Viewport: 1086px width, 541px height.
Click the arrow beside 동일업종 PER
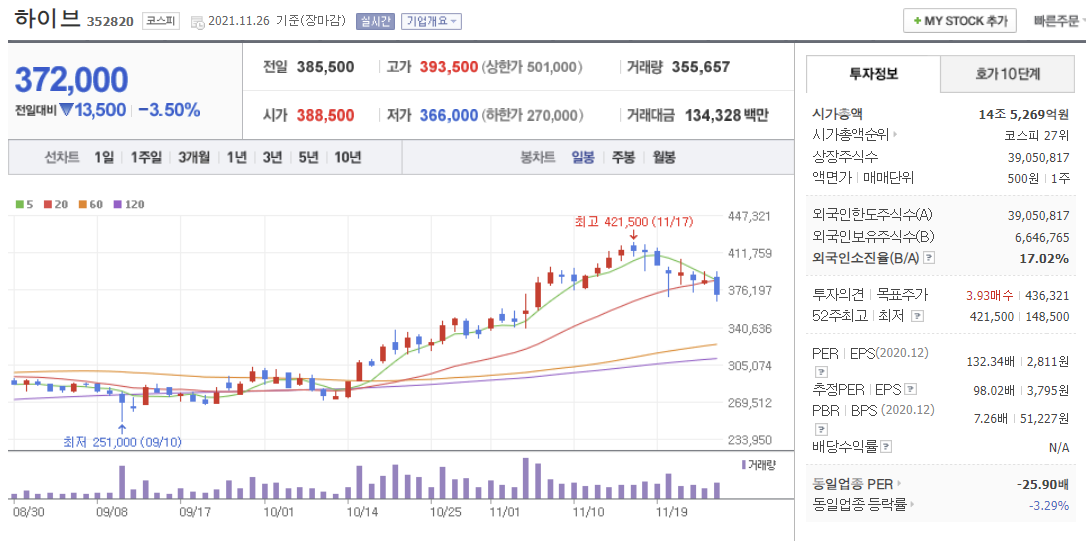(899, 484)
